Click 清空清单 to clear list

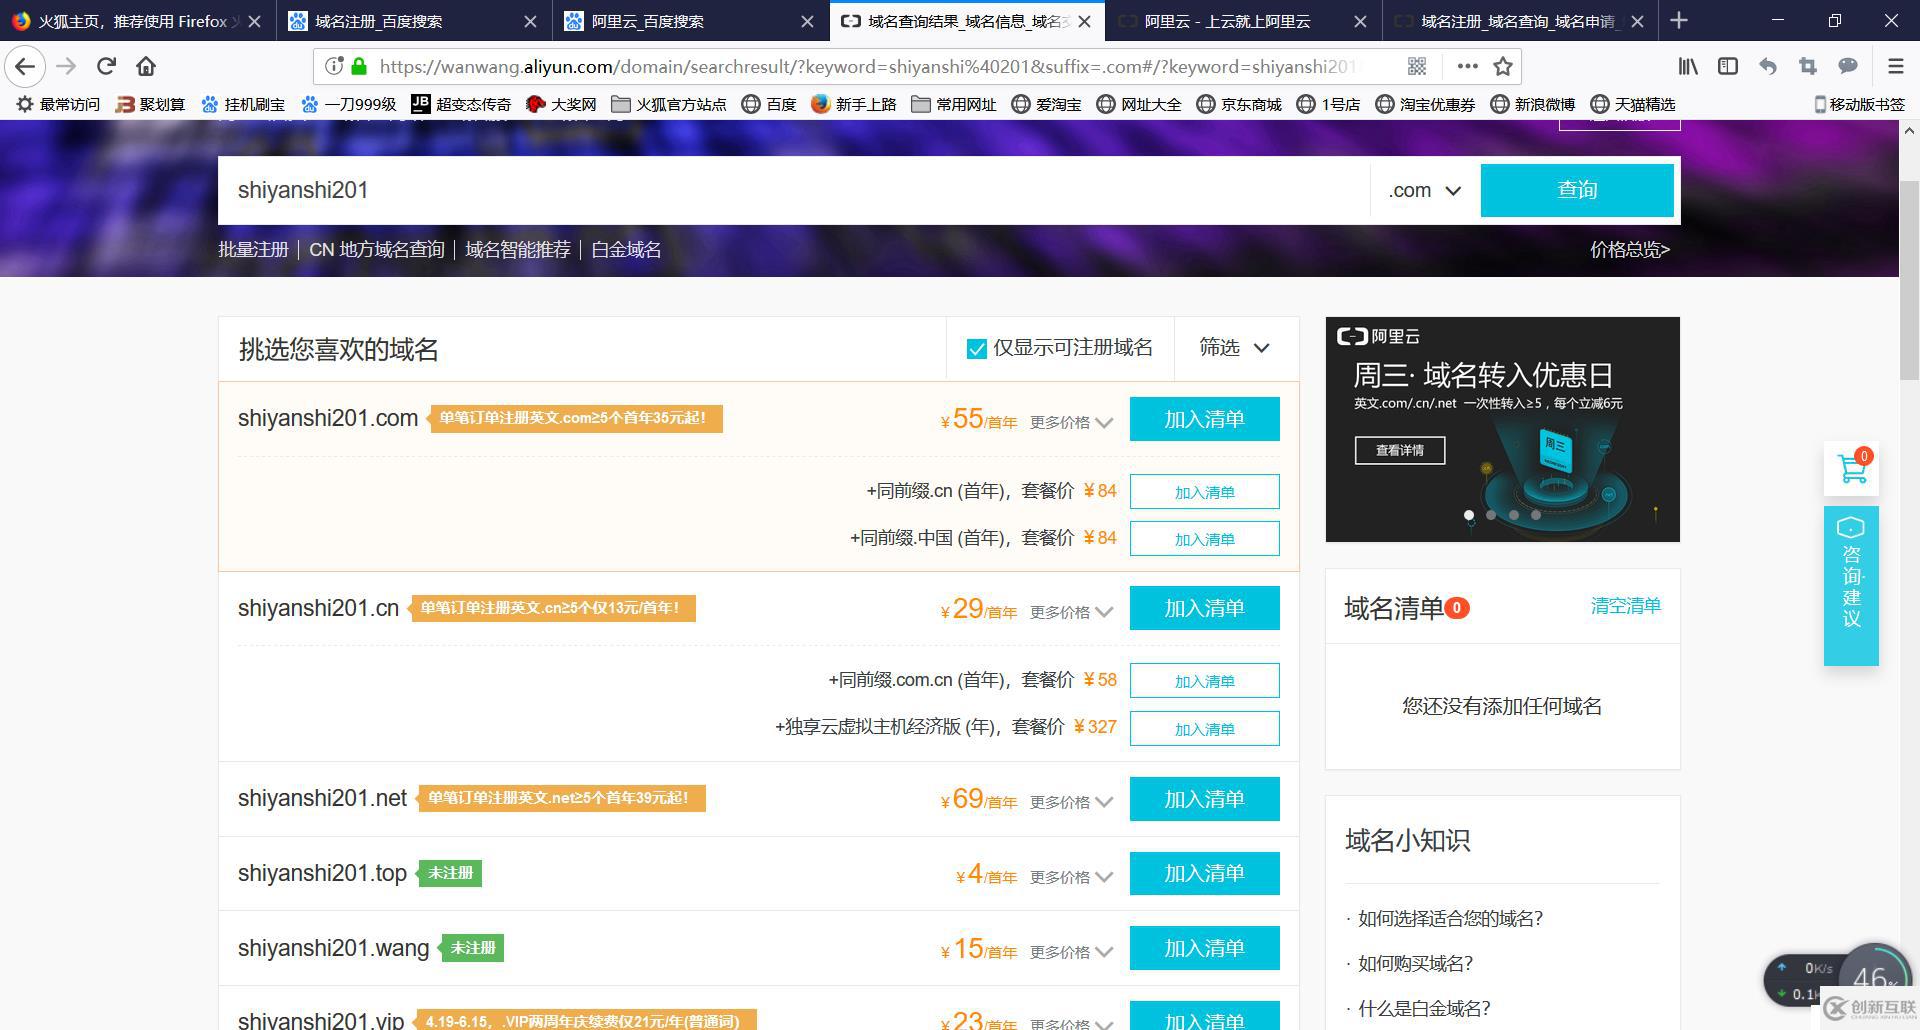click(x=1625, y=606)
